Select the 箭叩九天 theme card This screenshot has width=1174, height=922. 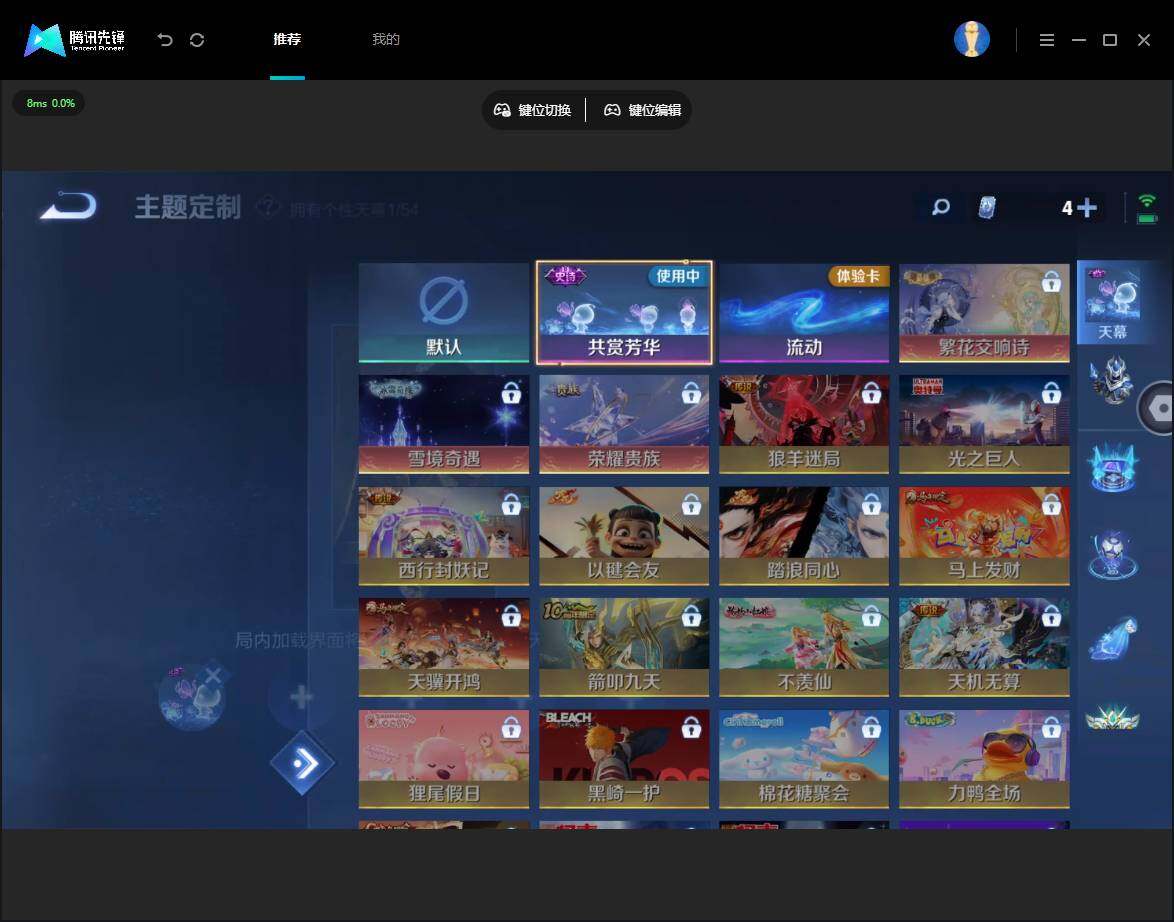click(624, 647)
